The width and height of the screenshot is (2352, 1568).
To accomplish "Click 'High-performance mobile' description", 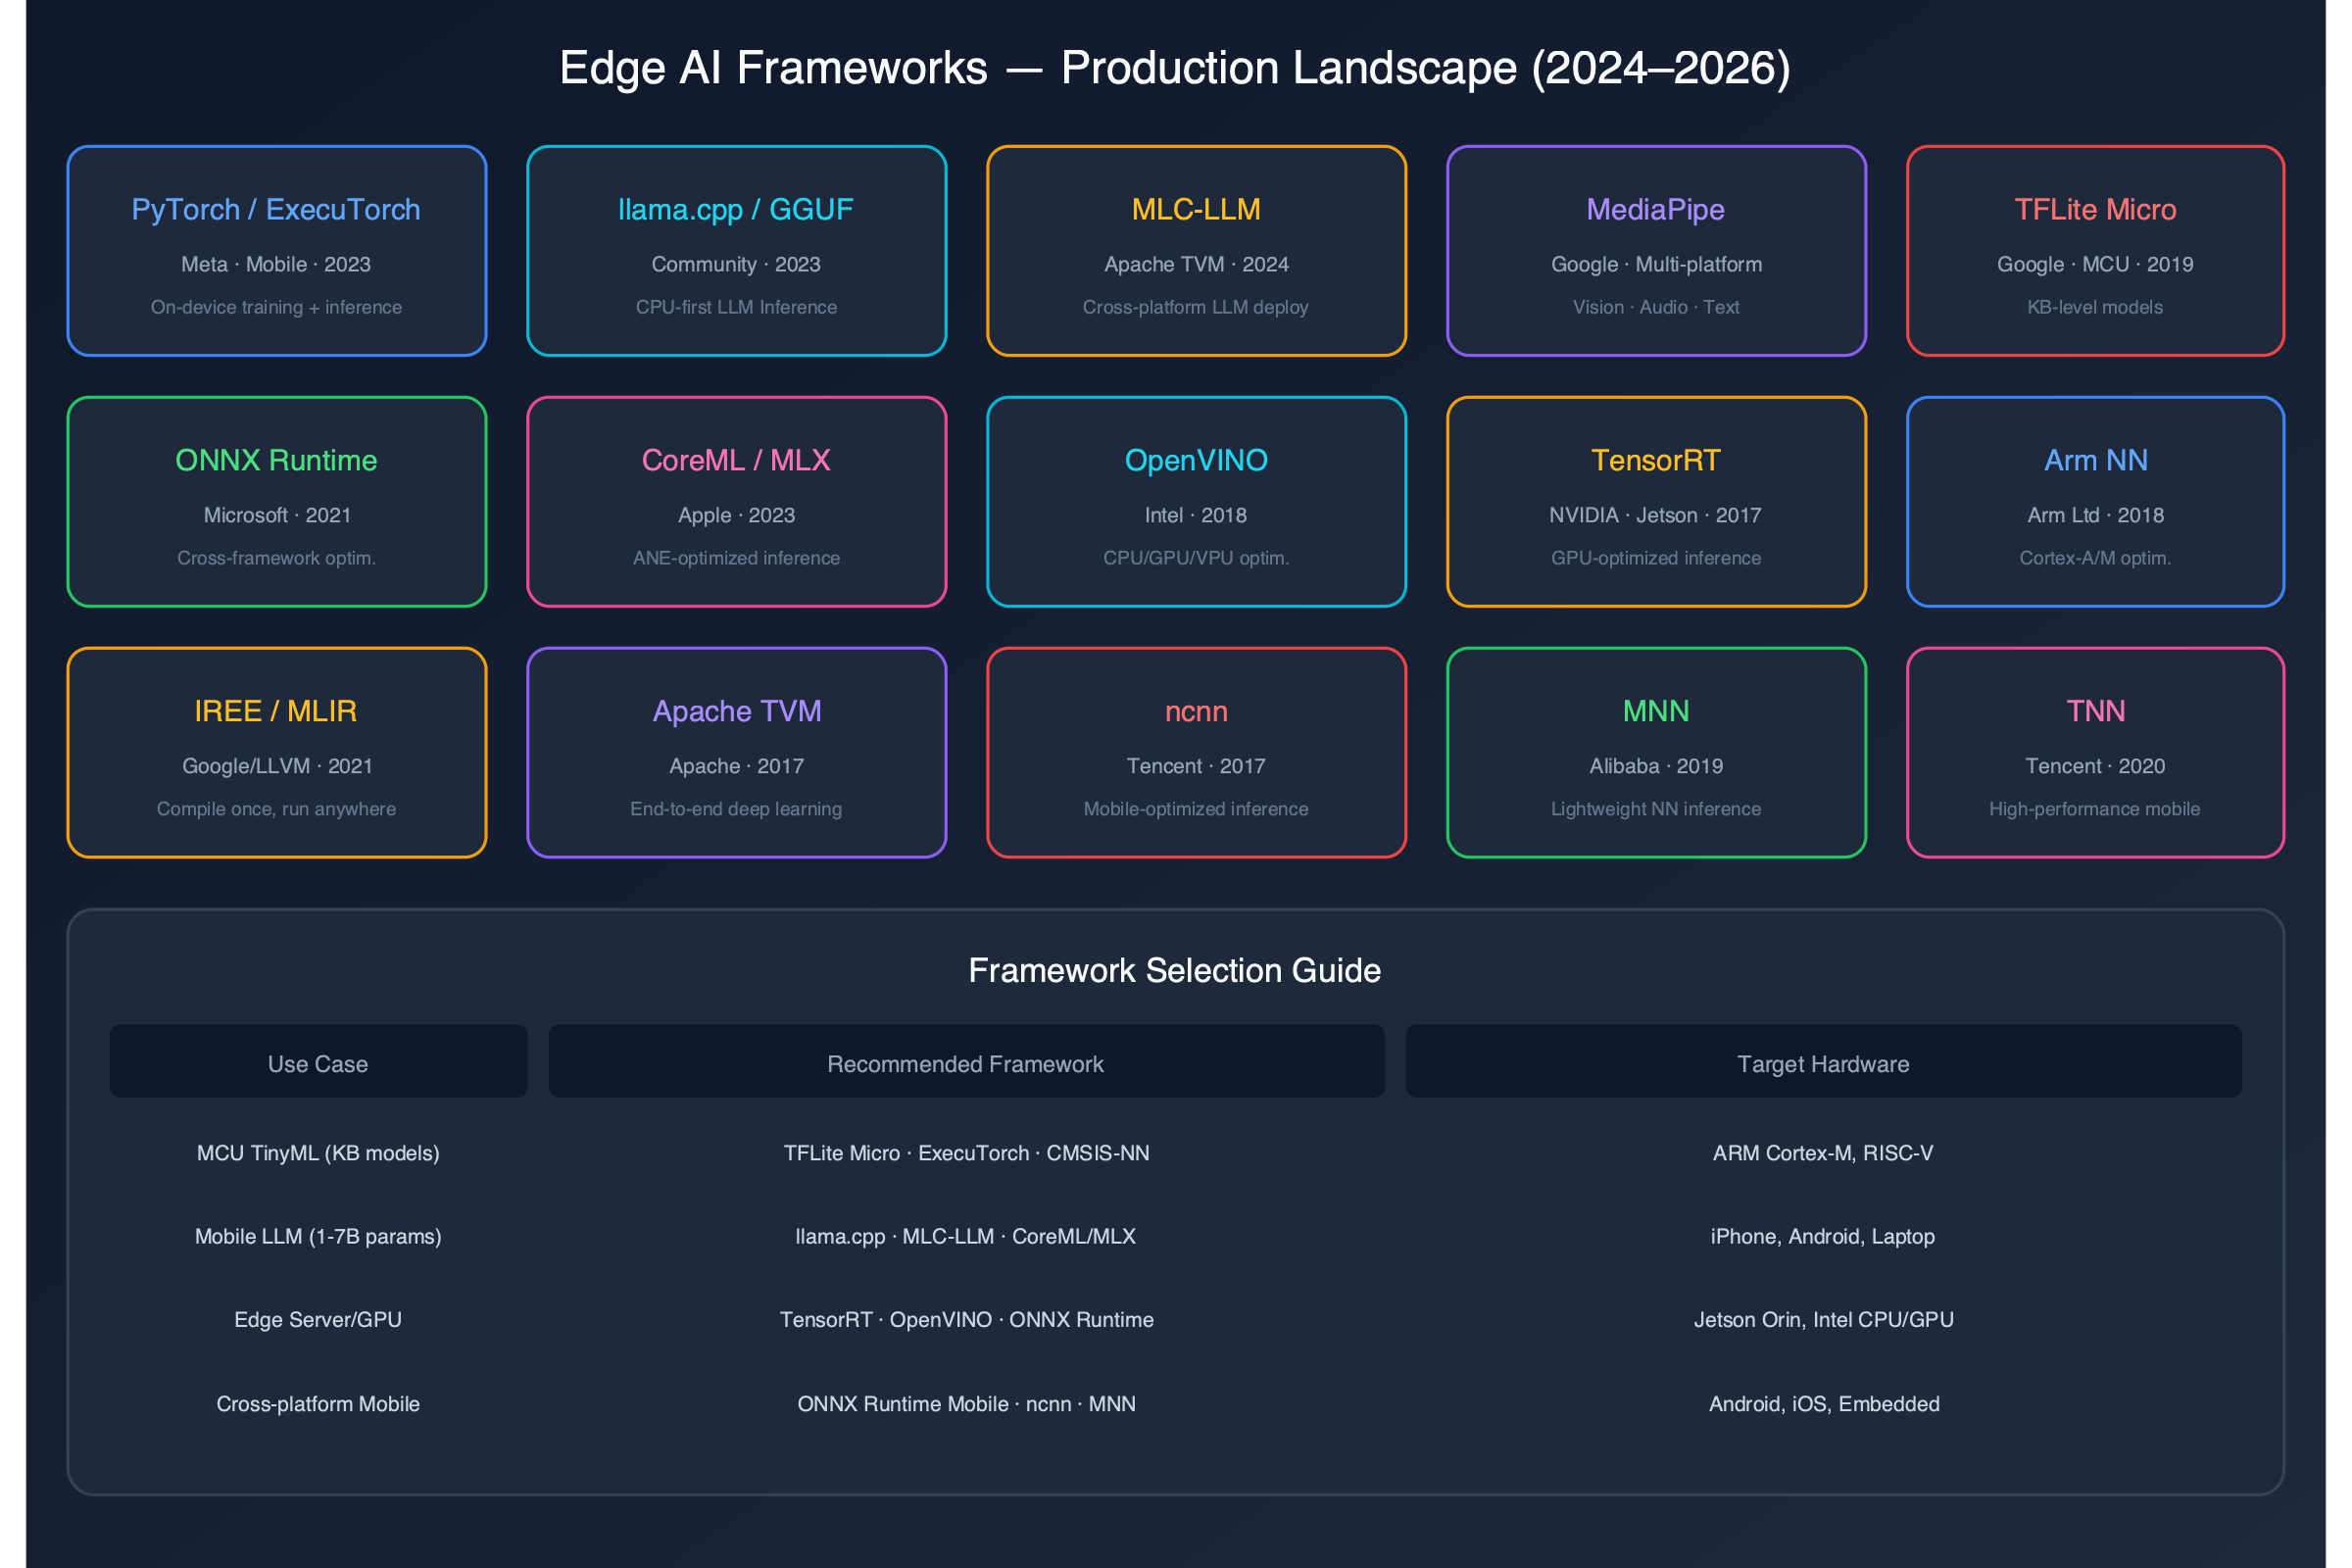I will [x=2095, y=809].
